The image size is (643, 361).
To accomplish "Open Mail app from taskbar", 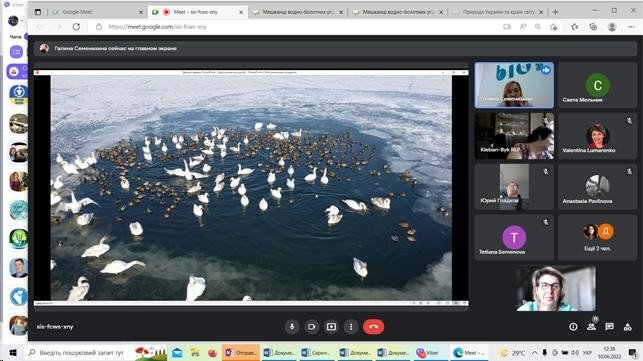I will pos(177,352).
